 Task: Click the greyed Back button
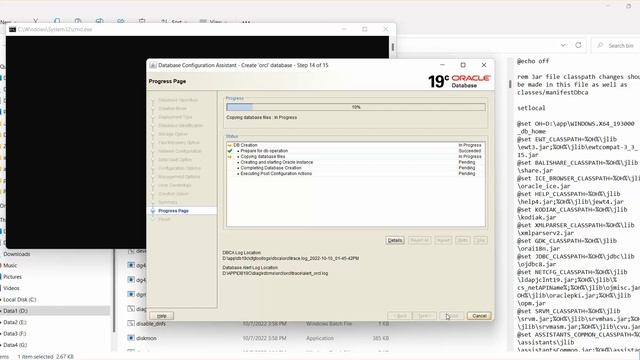coord(400,316)
